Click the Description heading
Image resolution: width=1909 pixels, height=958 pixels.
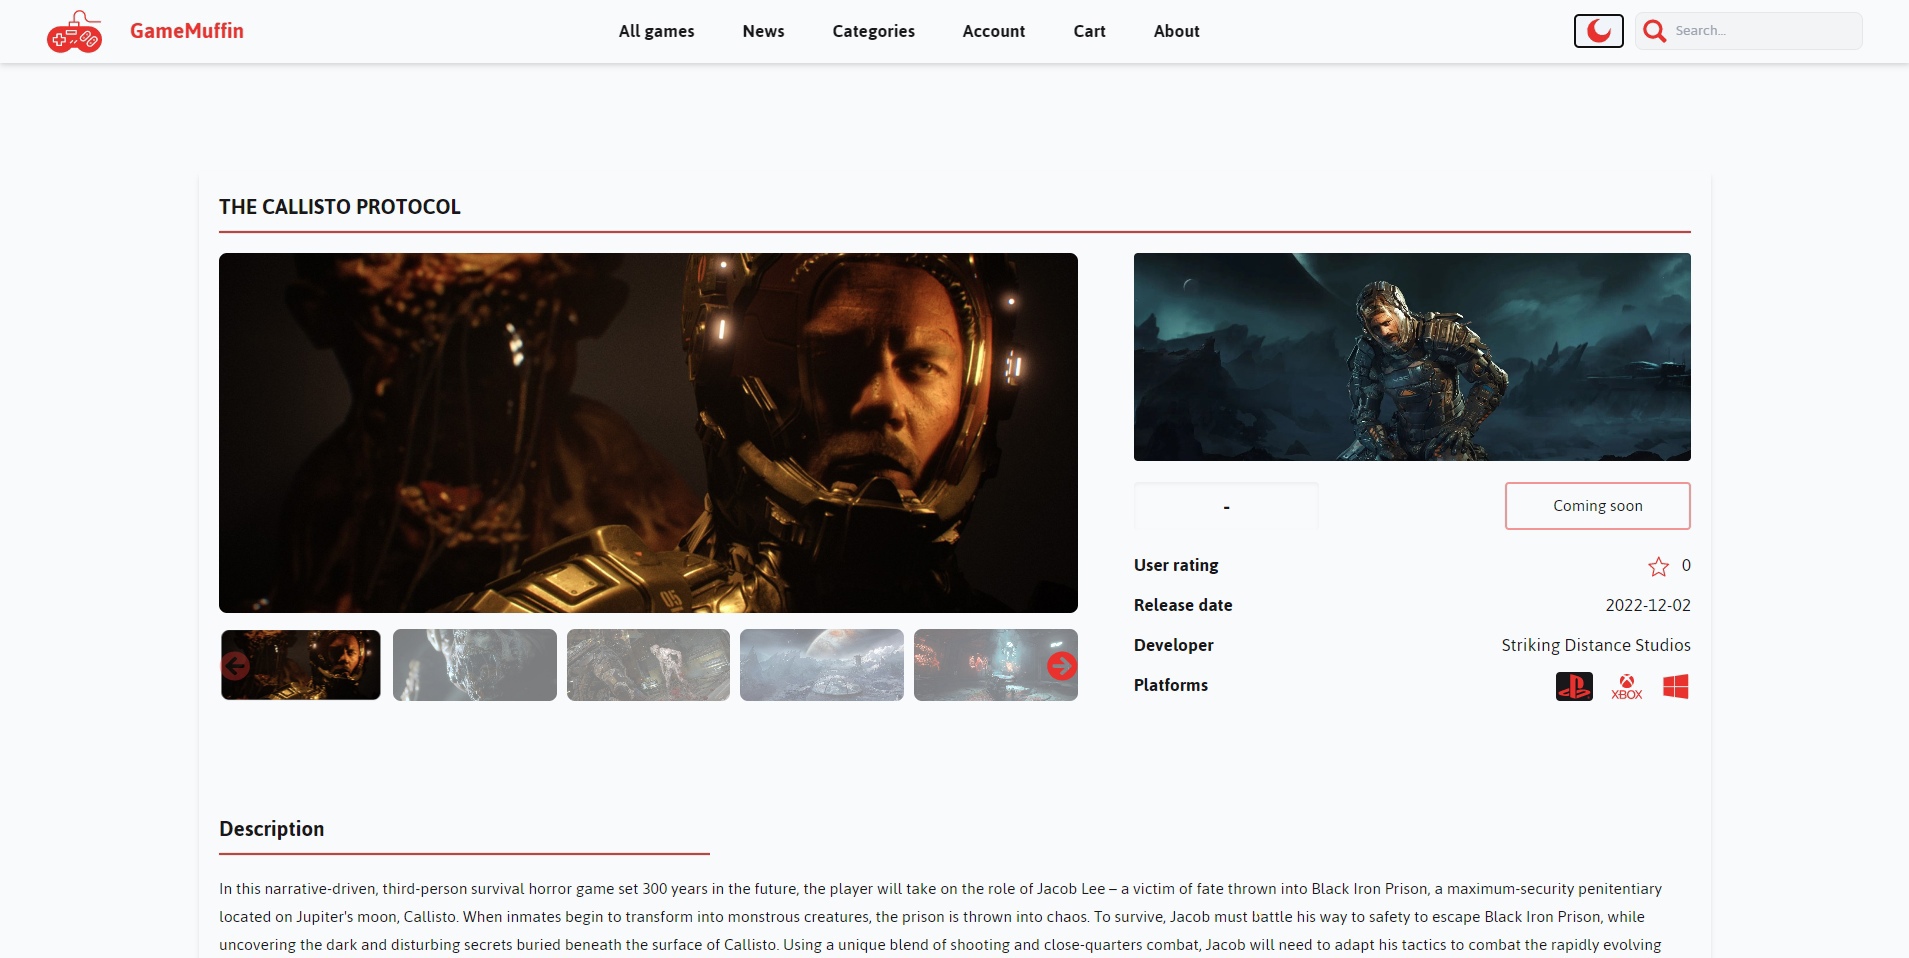tap(272, 829)
